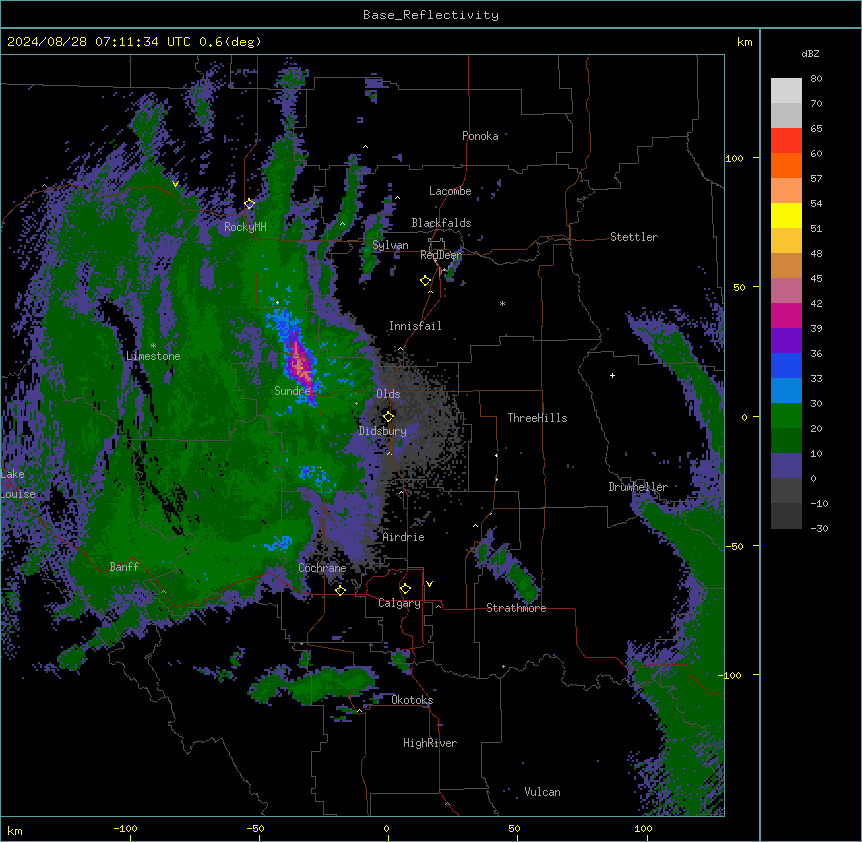
Task: Click the Airdrie city label
Action: pyautogui.click(x=403, y=537)
